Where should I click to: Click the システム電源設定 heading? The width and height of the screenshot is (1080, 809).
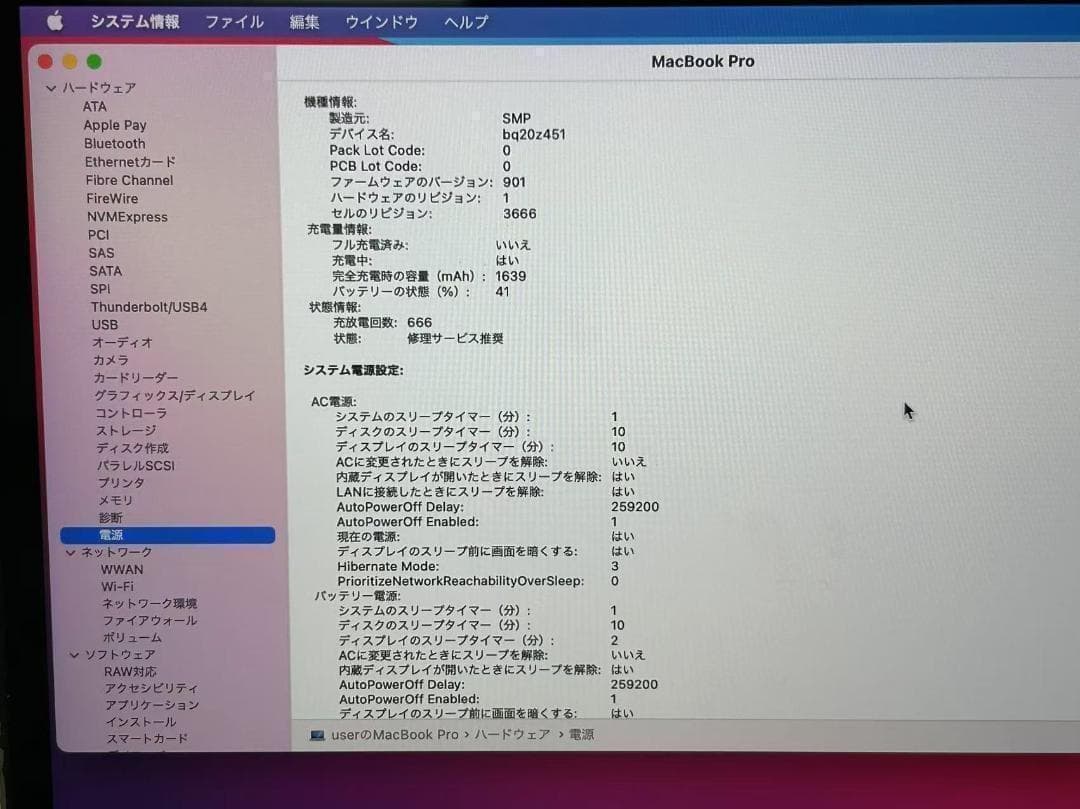(x=353, y=370)
